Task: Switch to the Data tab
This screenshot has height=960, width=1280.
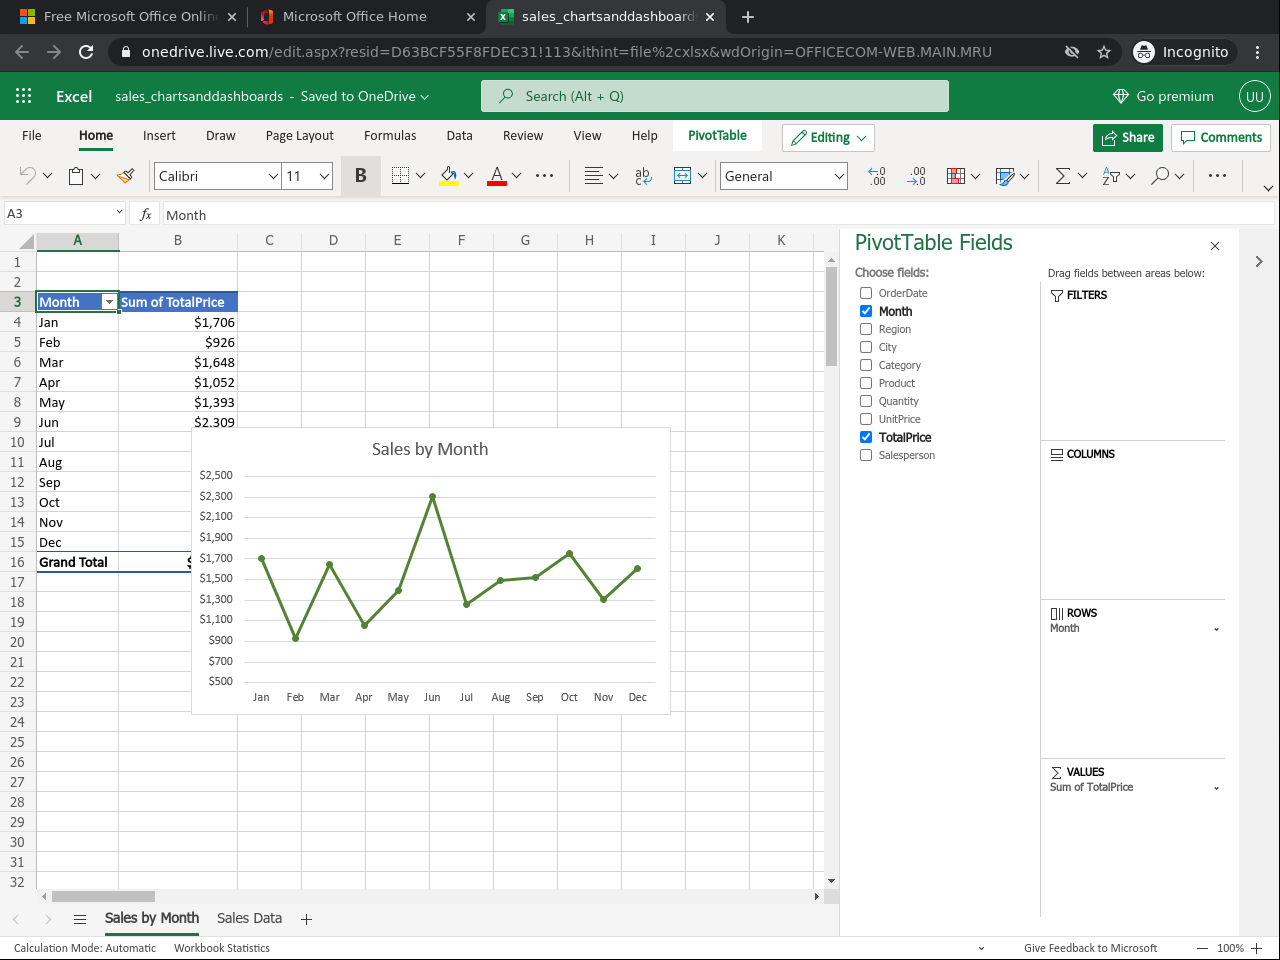Action: click(460, 136)
